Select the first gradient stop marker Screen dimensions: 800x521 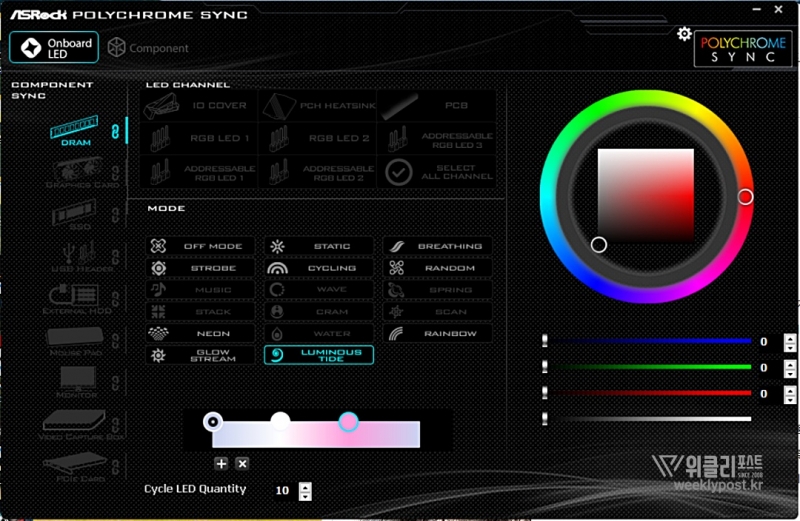click(x=213, y=421)
